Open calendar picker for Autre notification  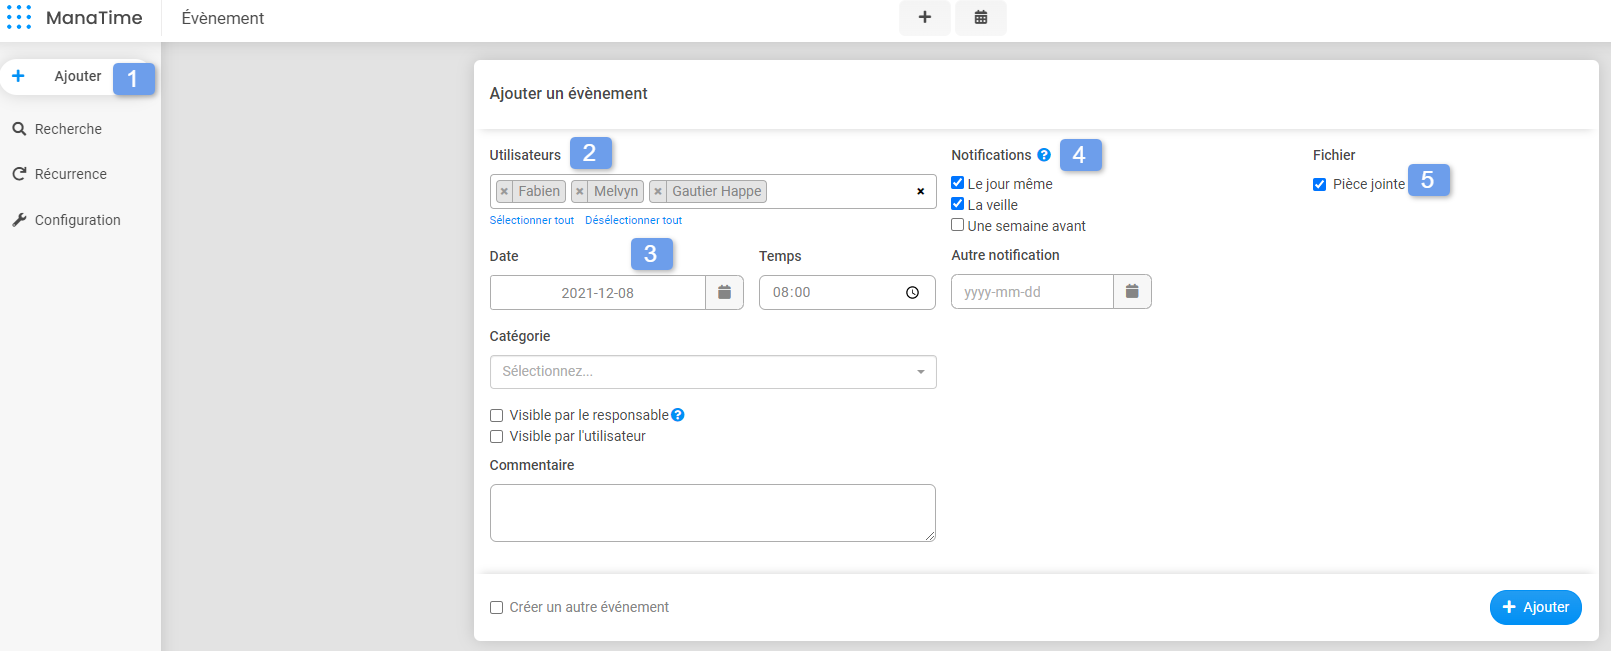1132,292
